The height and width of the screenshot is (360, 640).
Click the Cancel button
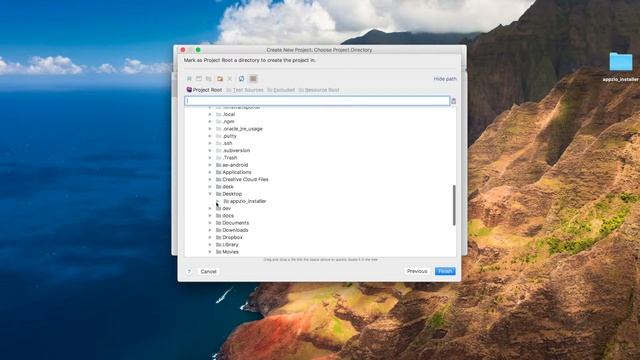click(209, 271)
